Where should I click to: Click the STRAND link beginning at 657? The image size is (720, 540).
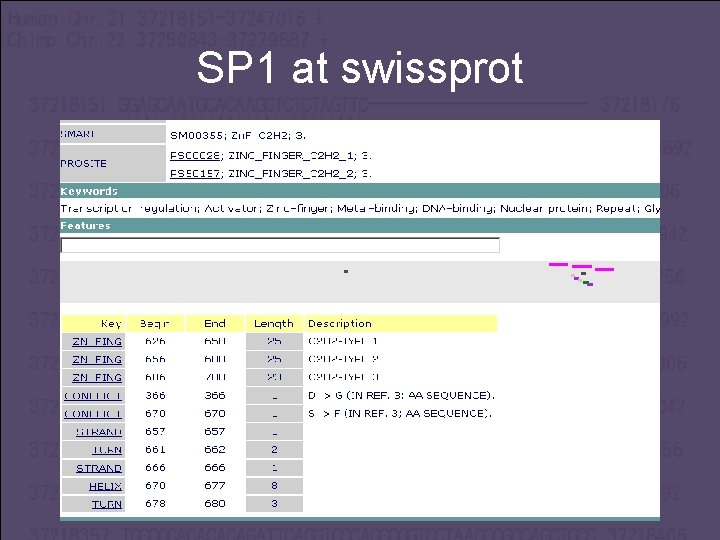point(99,432)
